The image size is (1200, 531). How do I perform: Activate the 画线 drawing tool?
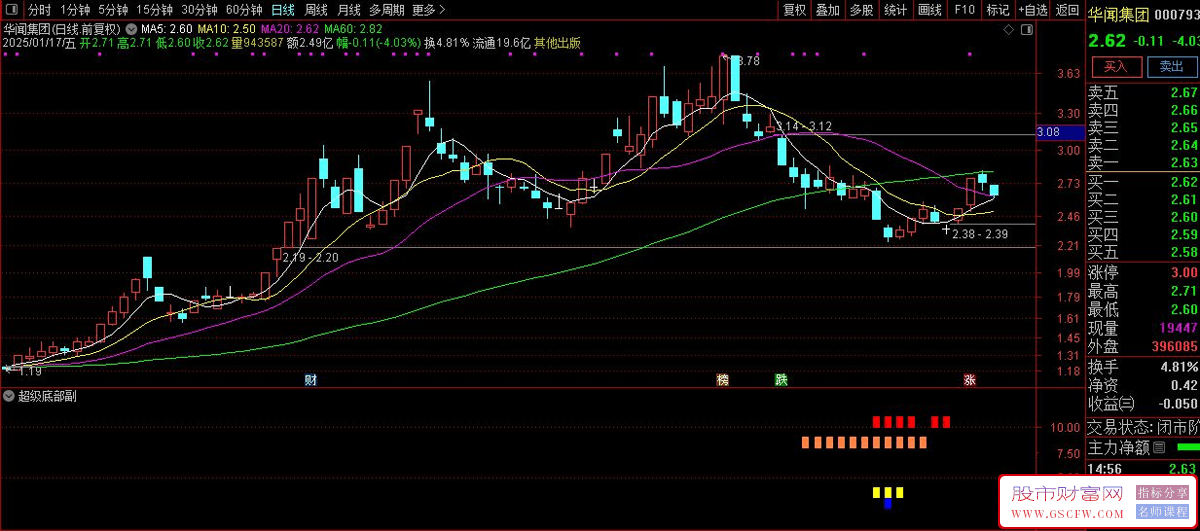(930, 10)
